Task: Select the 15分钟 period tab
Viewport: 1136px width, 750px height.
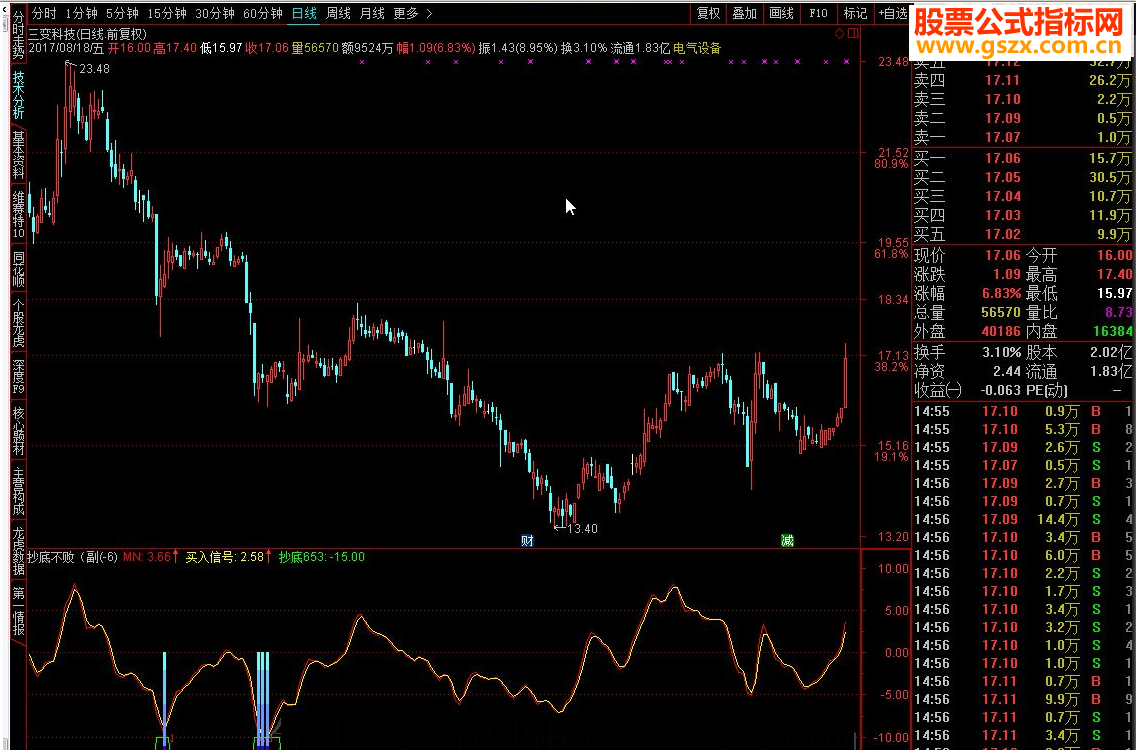Action: [x=167, y=13]
